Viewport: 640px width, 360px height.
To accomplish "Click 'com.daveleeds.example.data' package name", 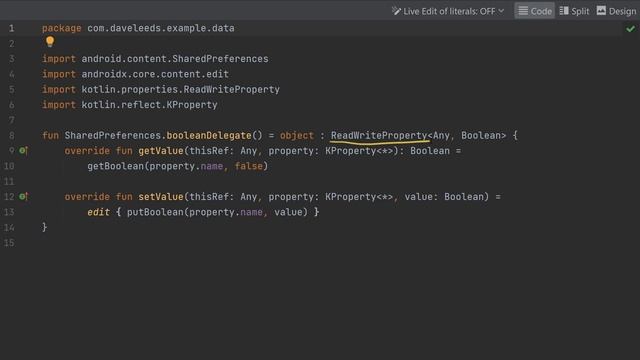I will coord(161,29).
